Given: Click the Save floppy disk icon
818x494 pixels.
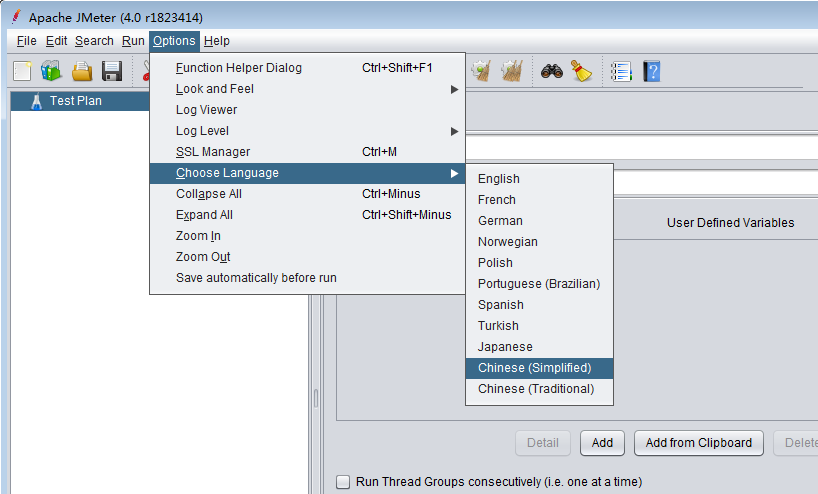Looking at the screenshot, I should coord(112,71).
